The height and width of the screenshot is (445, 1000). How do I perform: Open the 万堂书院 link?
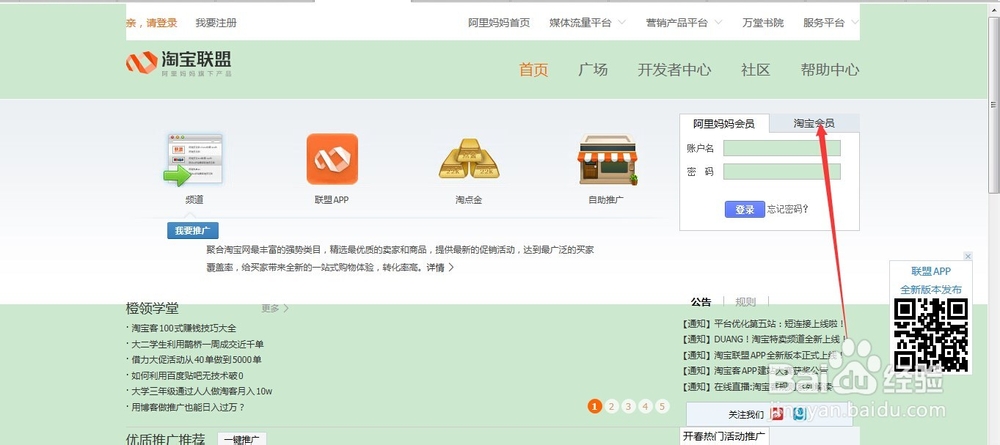(x=763, y=23)
